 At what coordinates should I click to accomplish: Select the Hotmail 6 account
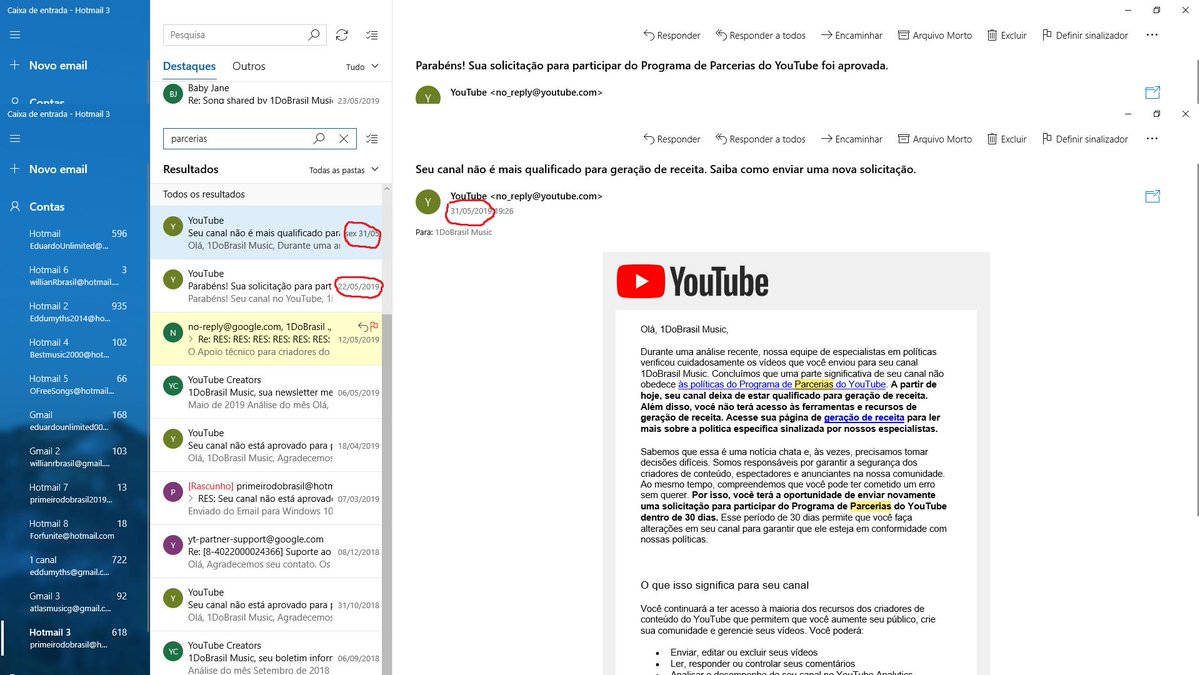75,276
